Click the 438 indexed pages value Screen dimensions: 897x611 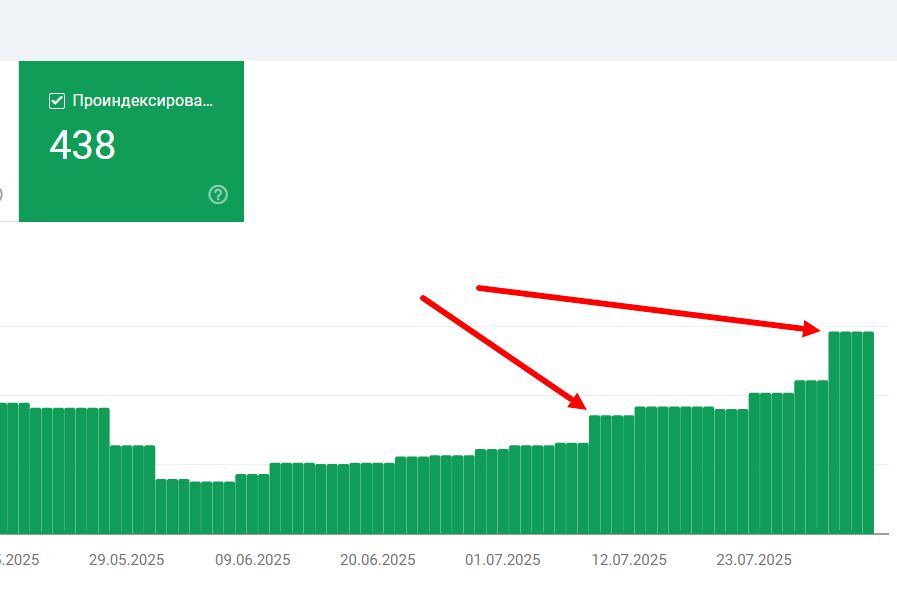coord(83,146)
